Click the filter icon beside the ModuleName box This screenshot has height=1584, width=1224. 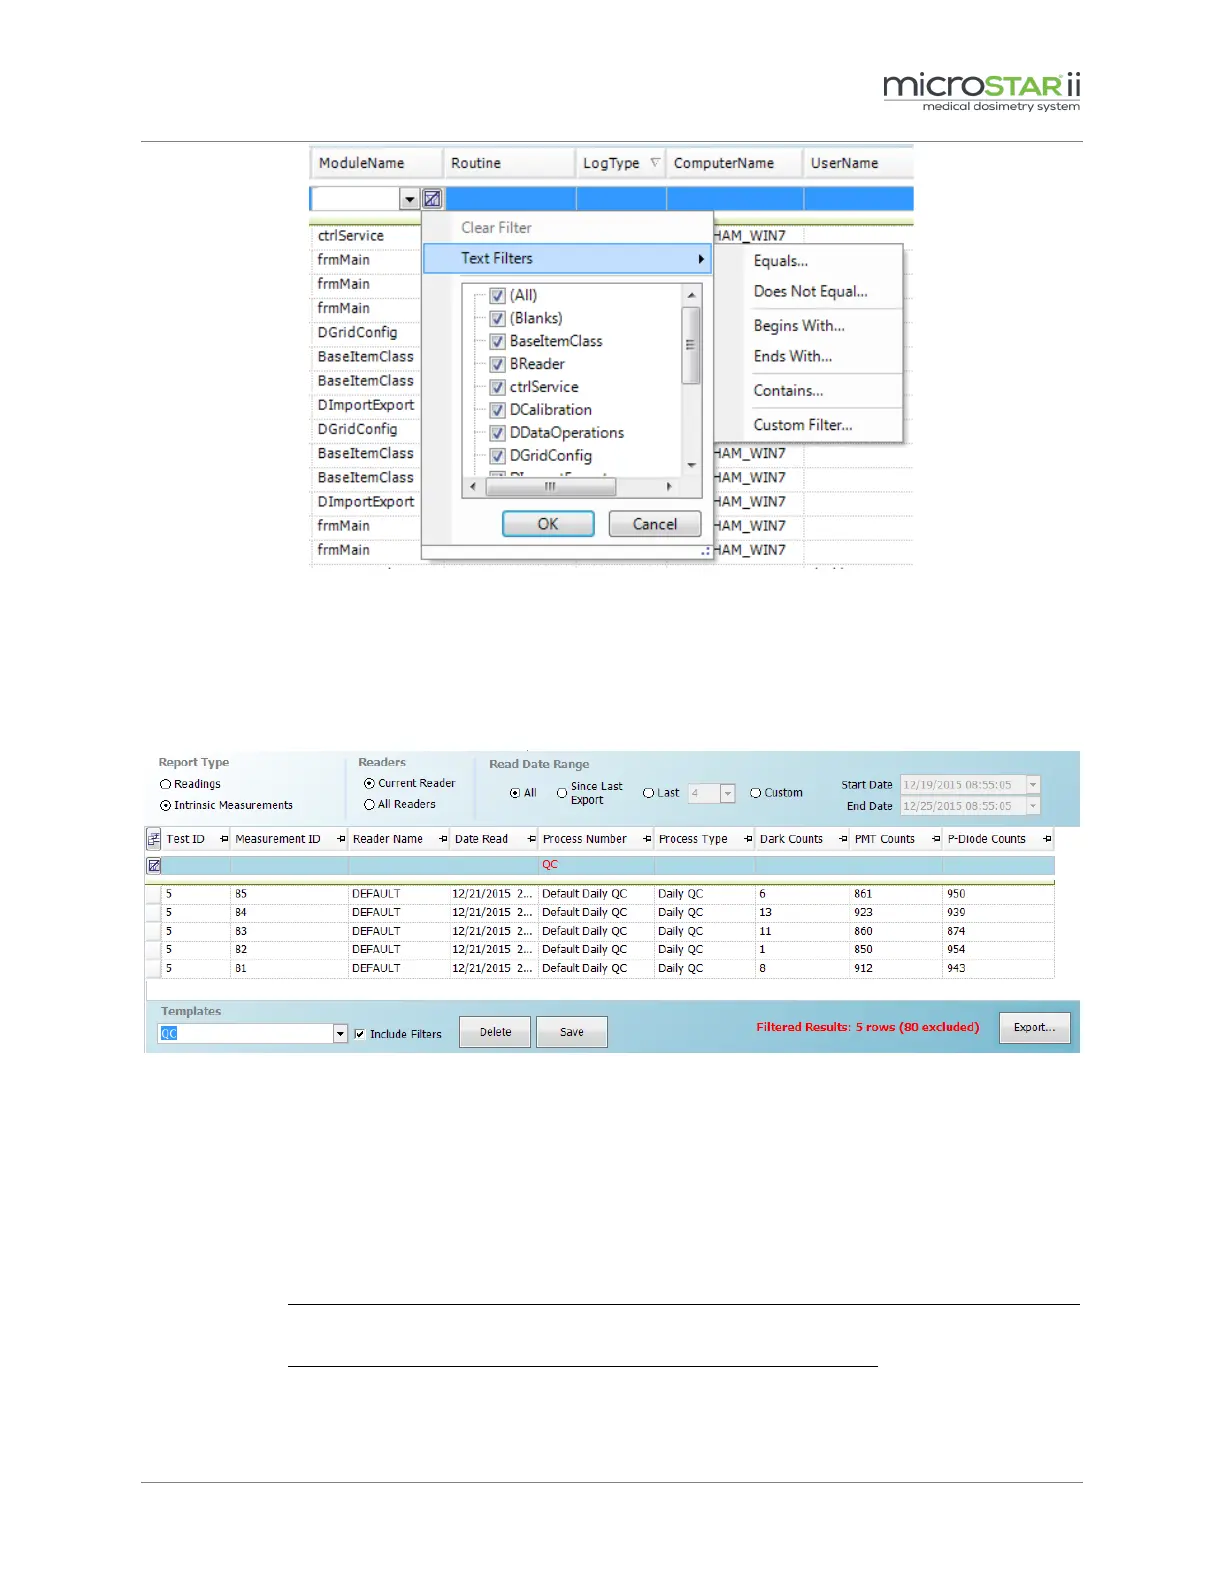pos(432,199)
